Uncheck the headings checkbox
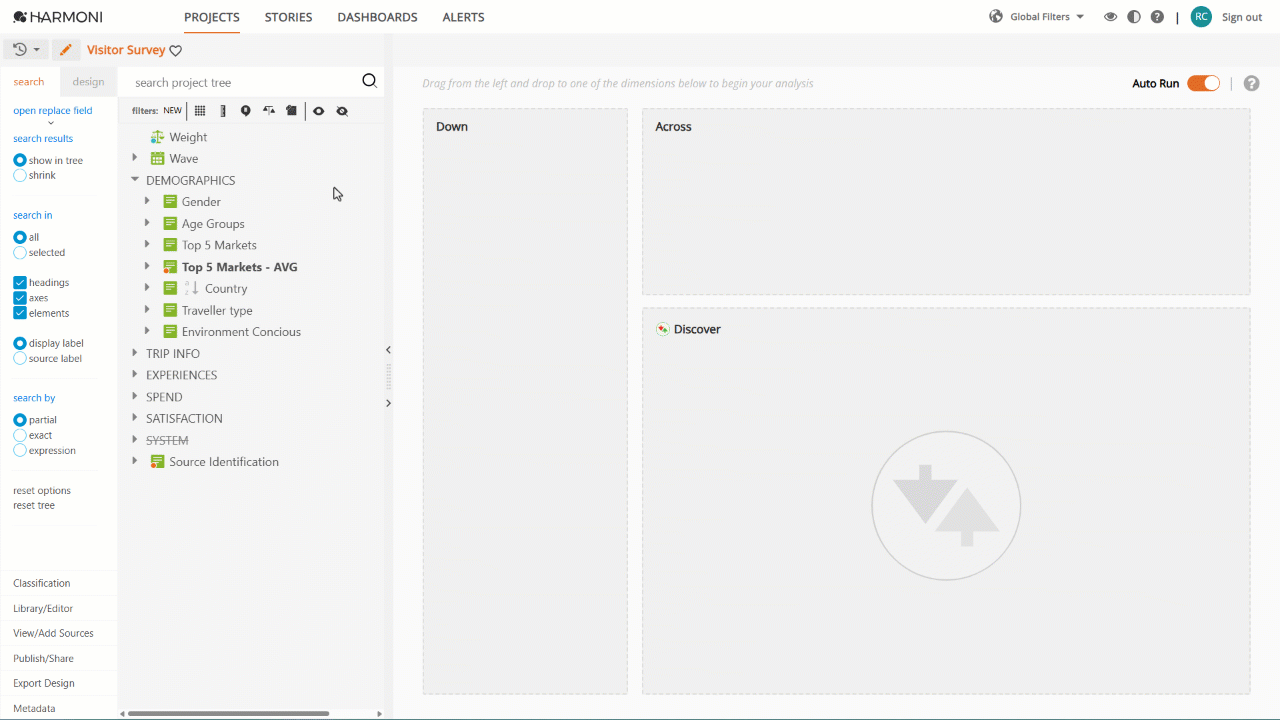The width and height of the screenshot is (1280, 720). click(20, 283)
